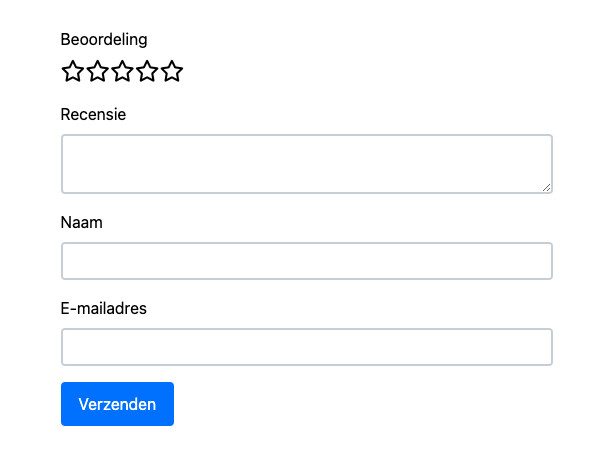
Task: Rate the lowest score with leftmost star
Action: (x=73, y=71)
